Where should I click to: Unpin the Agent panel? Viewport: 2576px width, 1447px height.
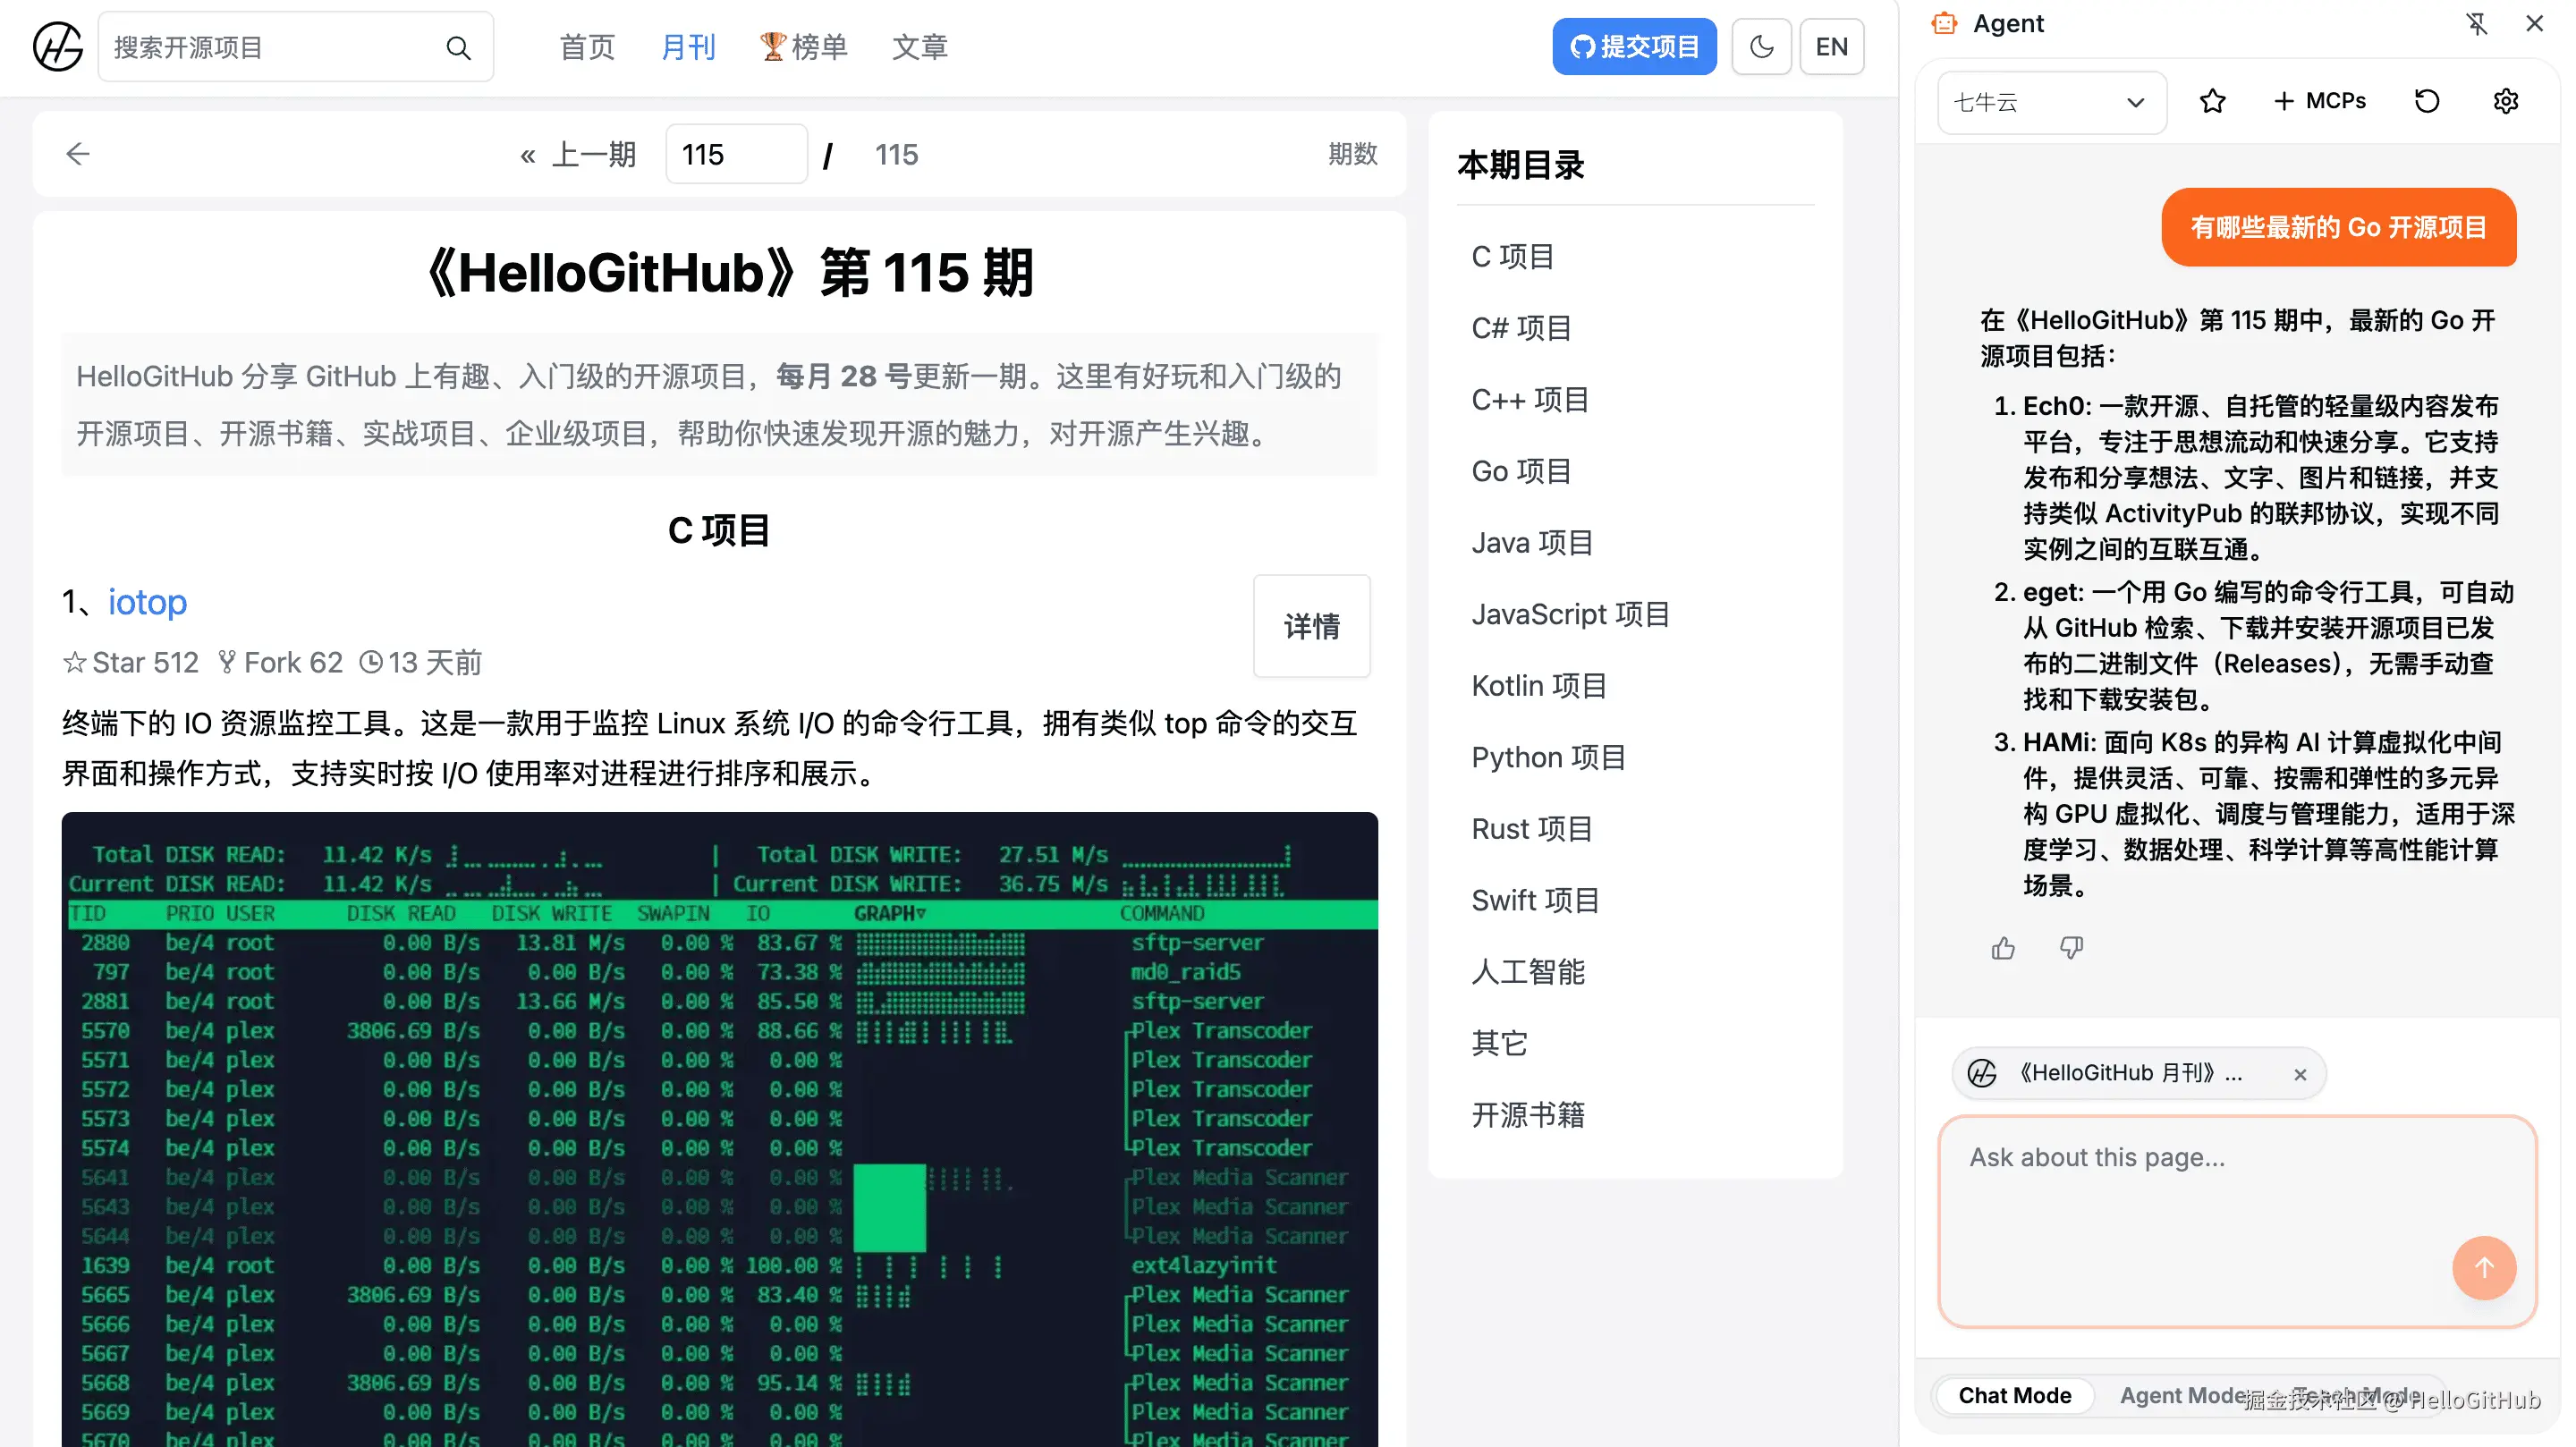(x=2476, y=23)
